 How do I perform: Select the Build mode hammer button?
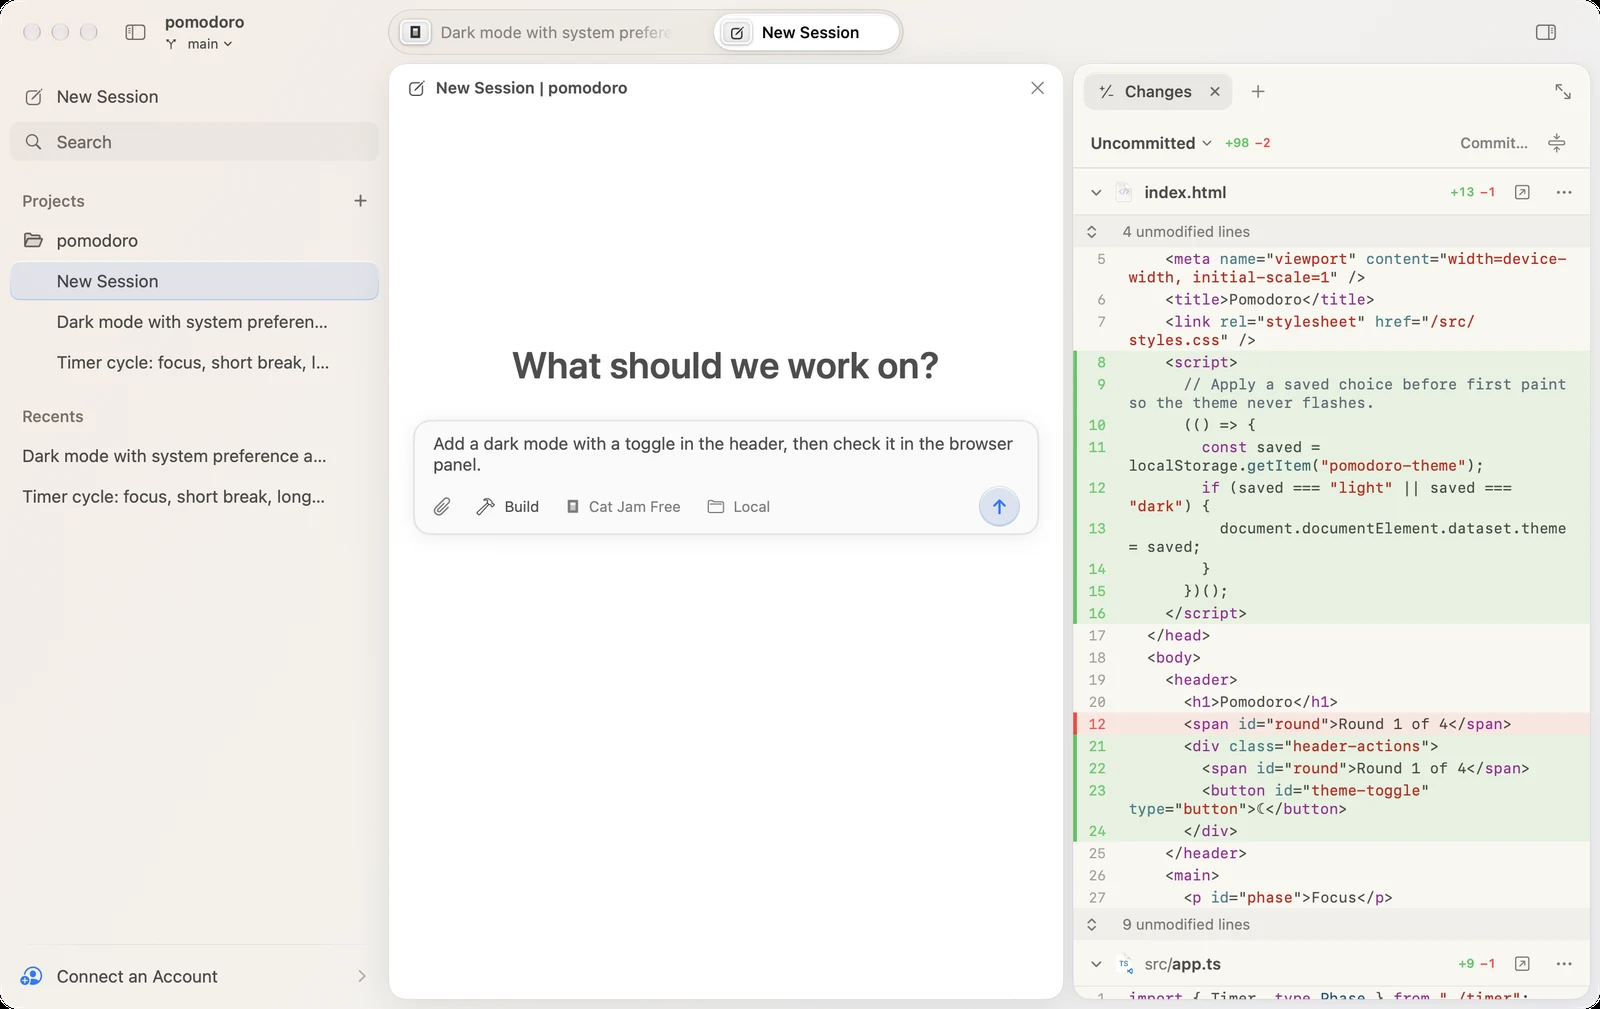(507, 507)
